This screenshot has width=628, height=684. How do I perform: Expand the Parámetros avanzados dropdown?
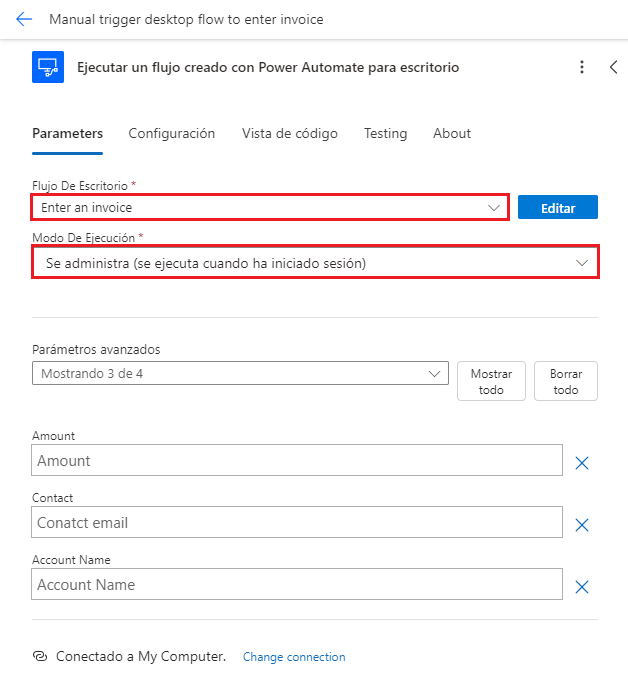pos(435,373)
